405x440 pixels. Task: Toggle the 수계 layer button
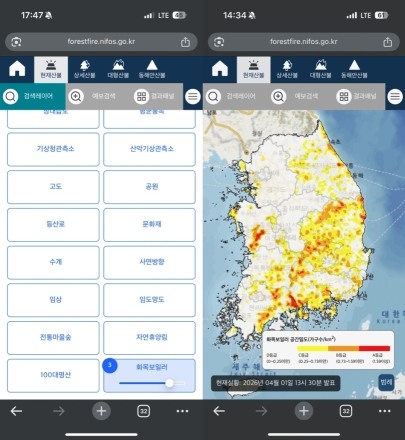[53, 262]
